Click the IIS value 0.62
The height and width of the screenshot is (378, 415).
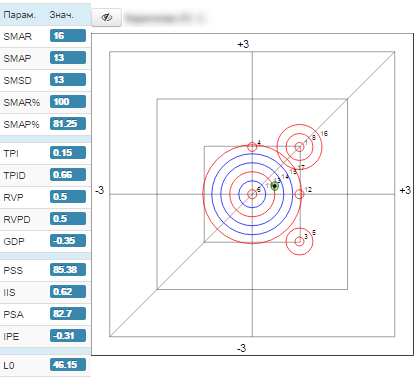68,292
